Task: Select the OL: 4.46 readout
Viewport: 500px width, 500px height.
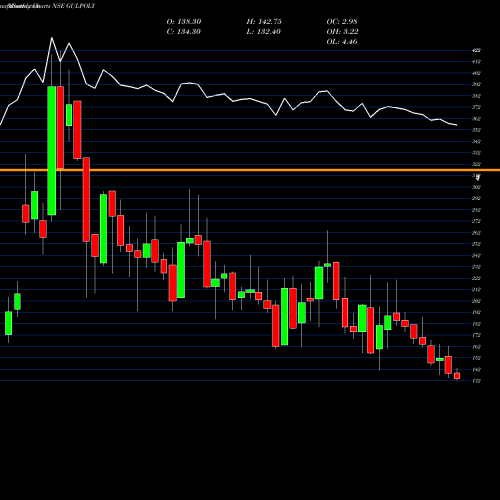Action: coord(342,42)
